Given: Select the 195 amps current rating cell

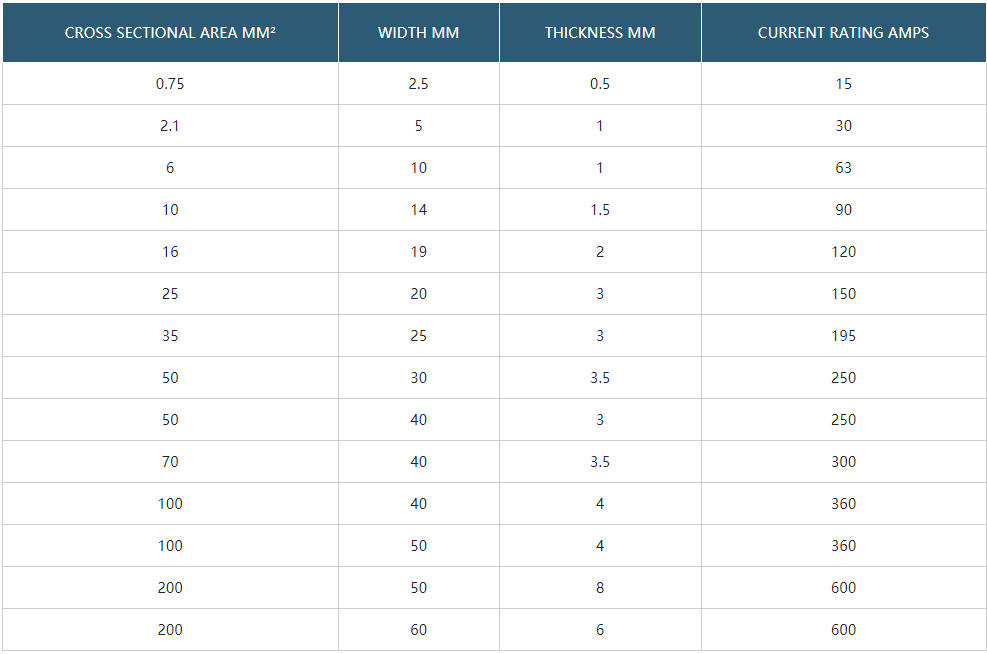Looking at the screenshot, I should point(843,336).
